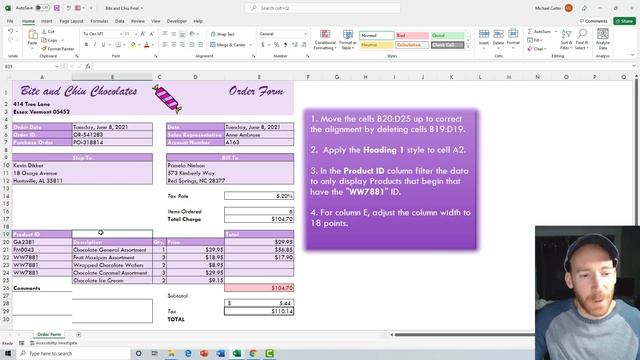Open Sort & Filter menu
The width and height of the screenshot is (640, 360).
566,40
